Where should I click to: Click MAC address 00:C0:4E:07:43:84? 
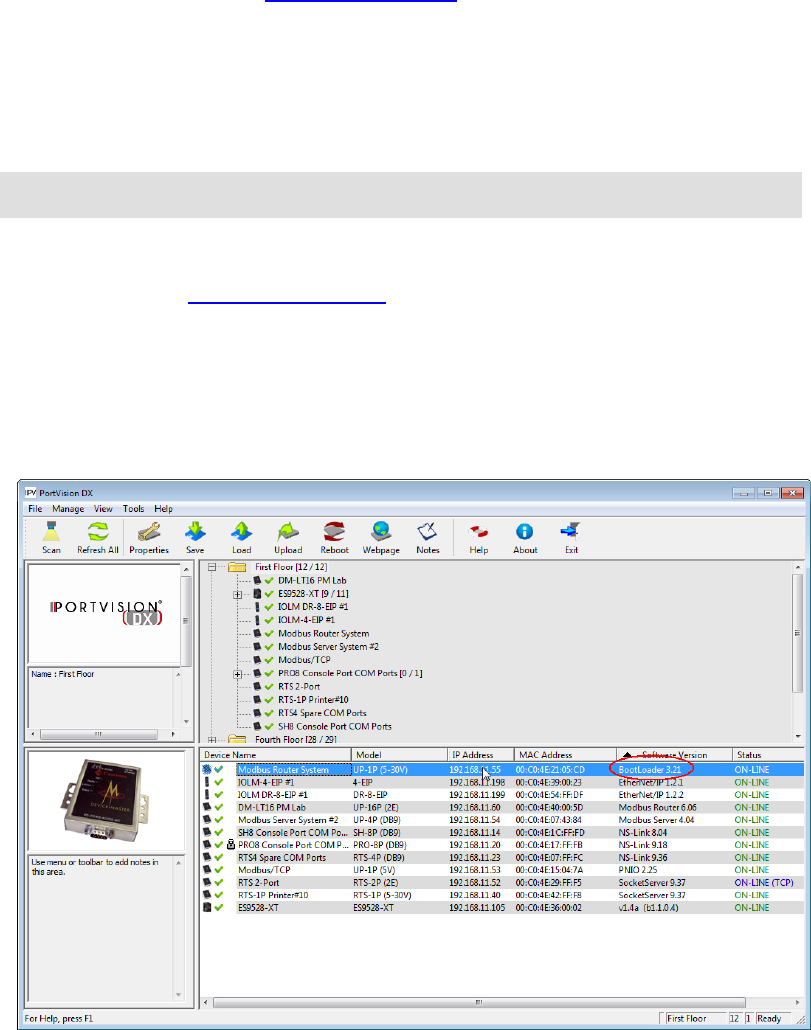(549, 820)
